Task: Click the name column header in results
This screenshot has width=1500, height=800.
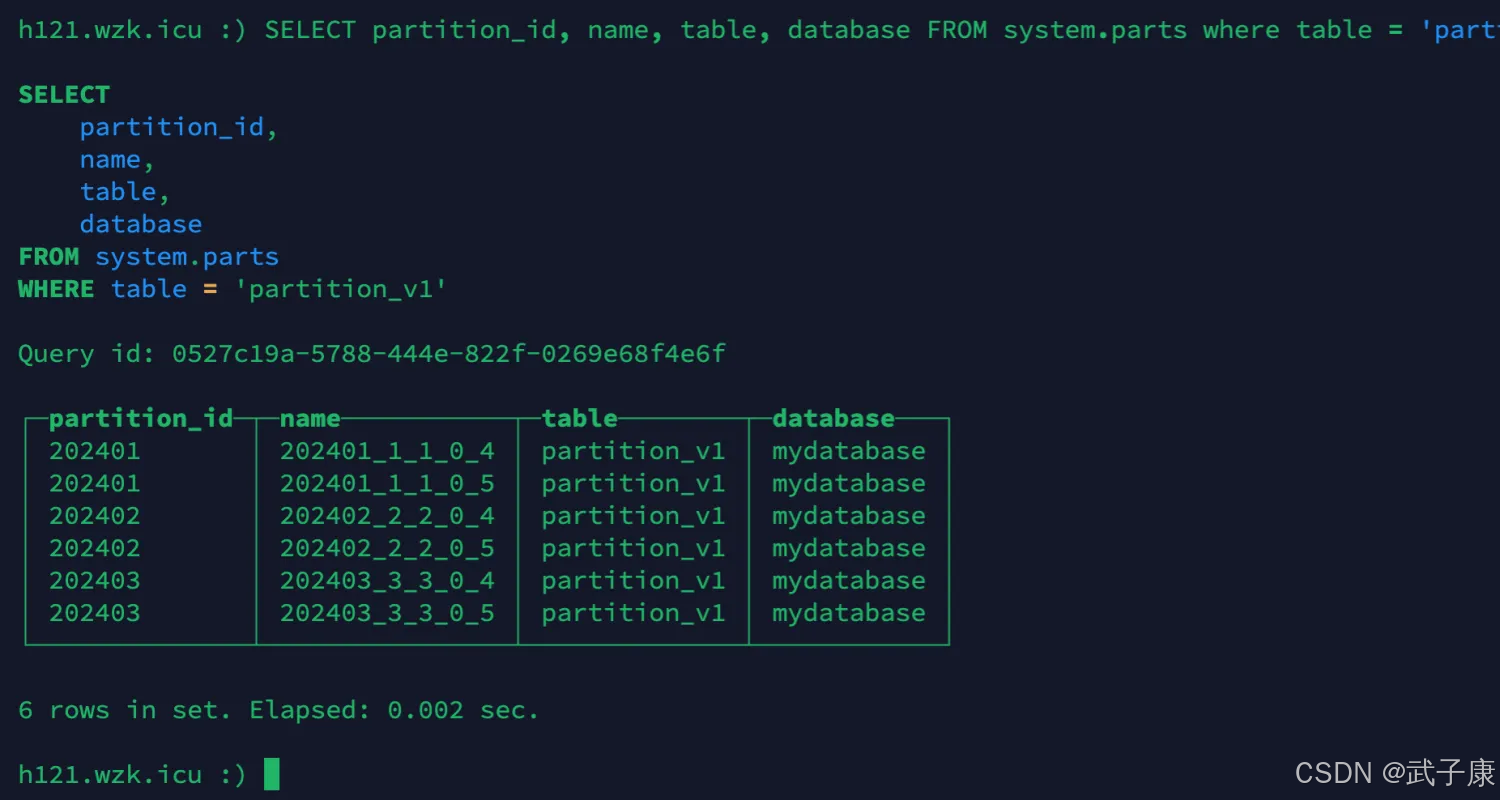Action: pos(310,418)
